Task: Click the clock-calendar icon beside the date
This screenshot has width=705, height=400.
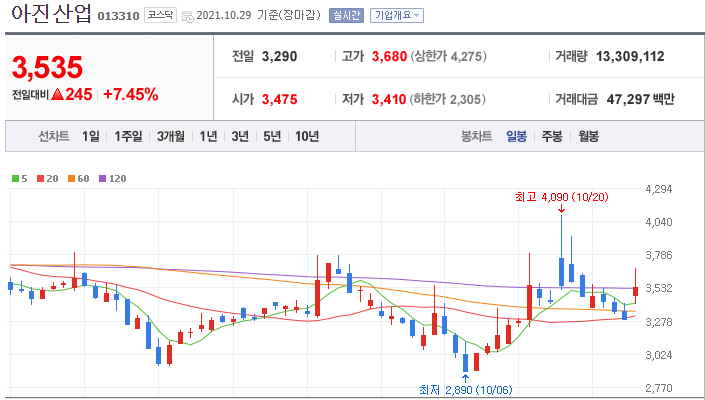Action: (x=188, y=16)
